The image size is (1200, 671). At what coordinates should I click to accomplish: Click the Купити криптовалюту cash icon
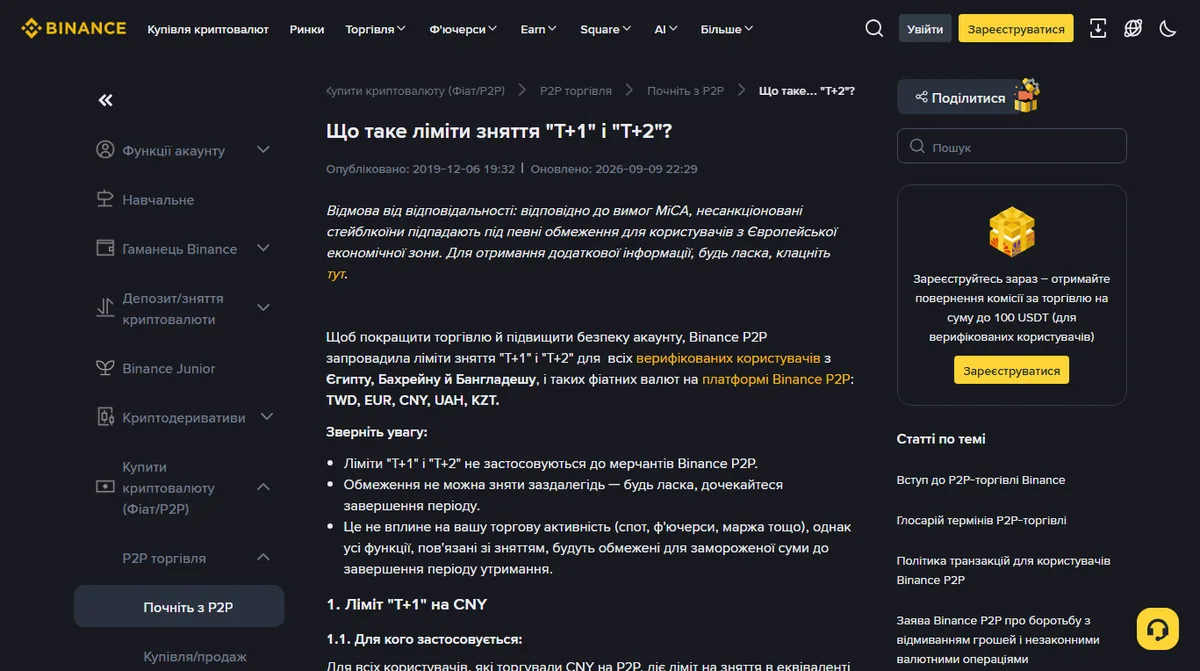point(105,487)
